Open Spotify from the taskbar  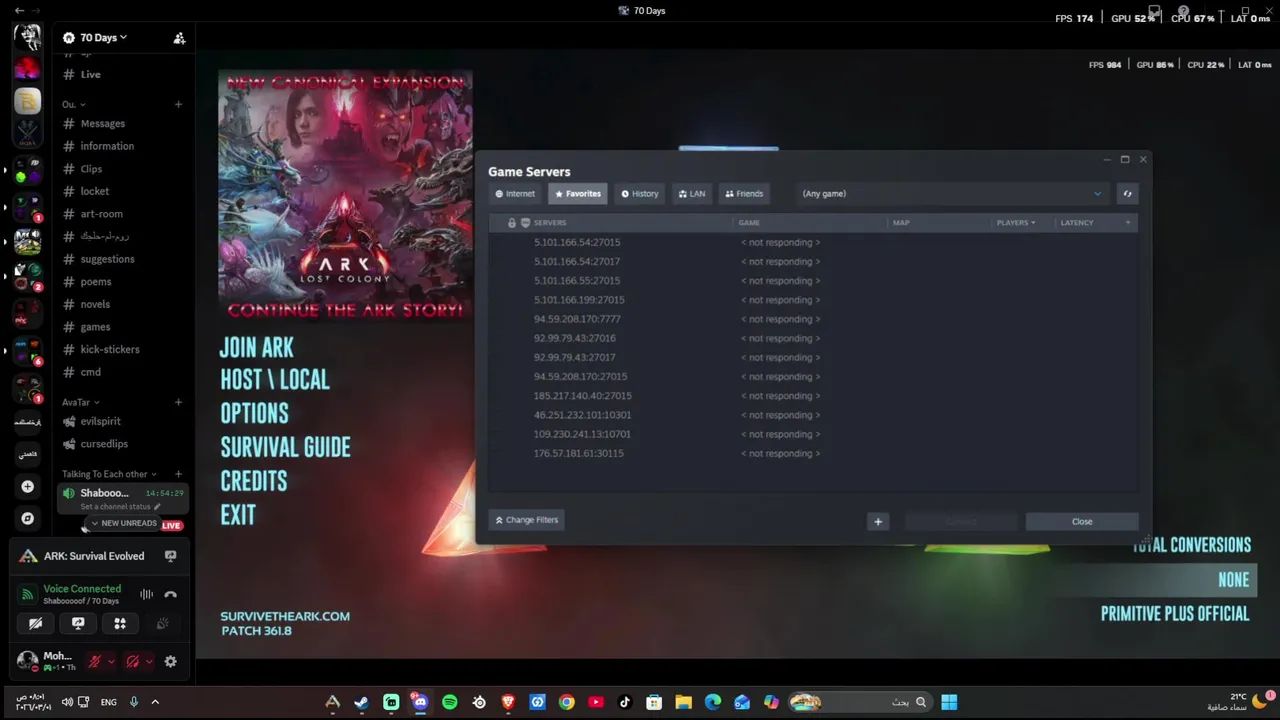(x=449, y=702)
